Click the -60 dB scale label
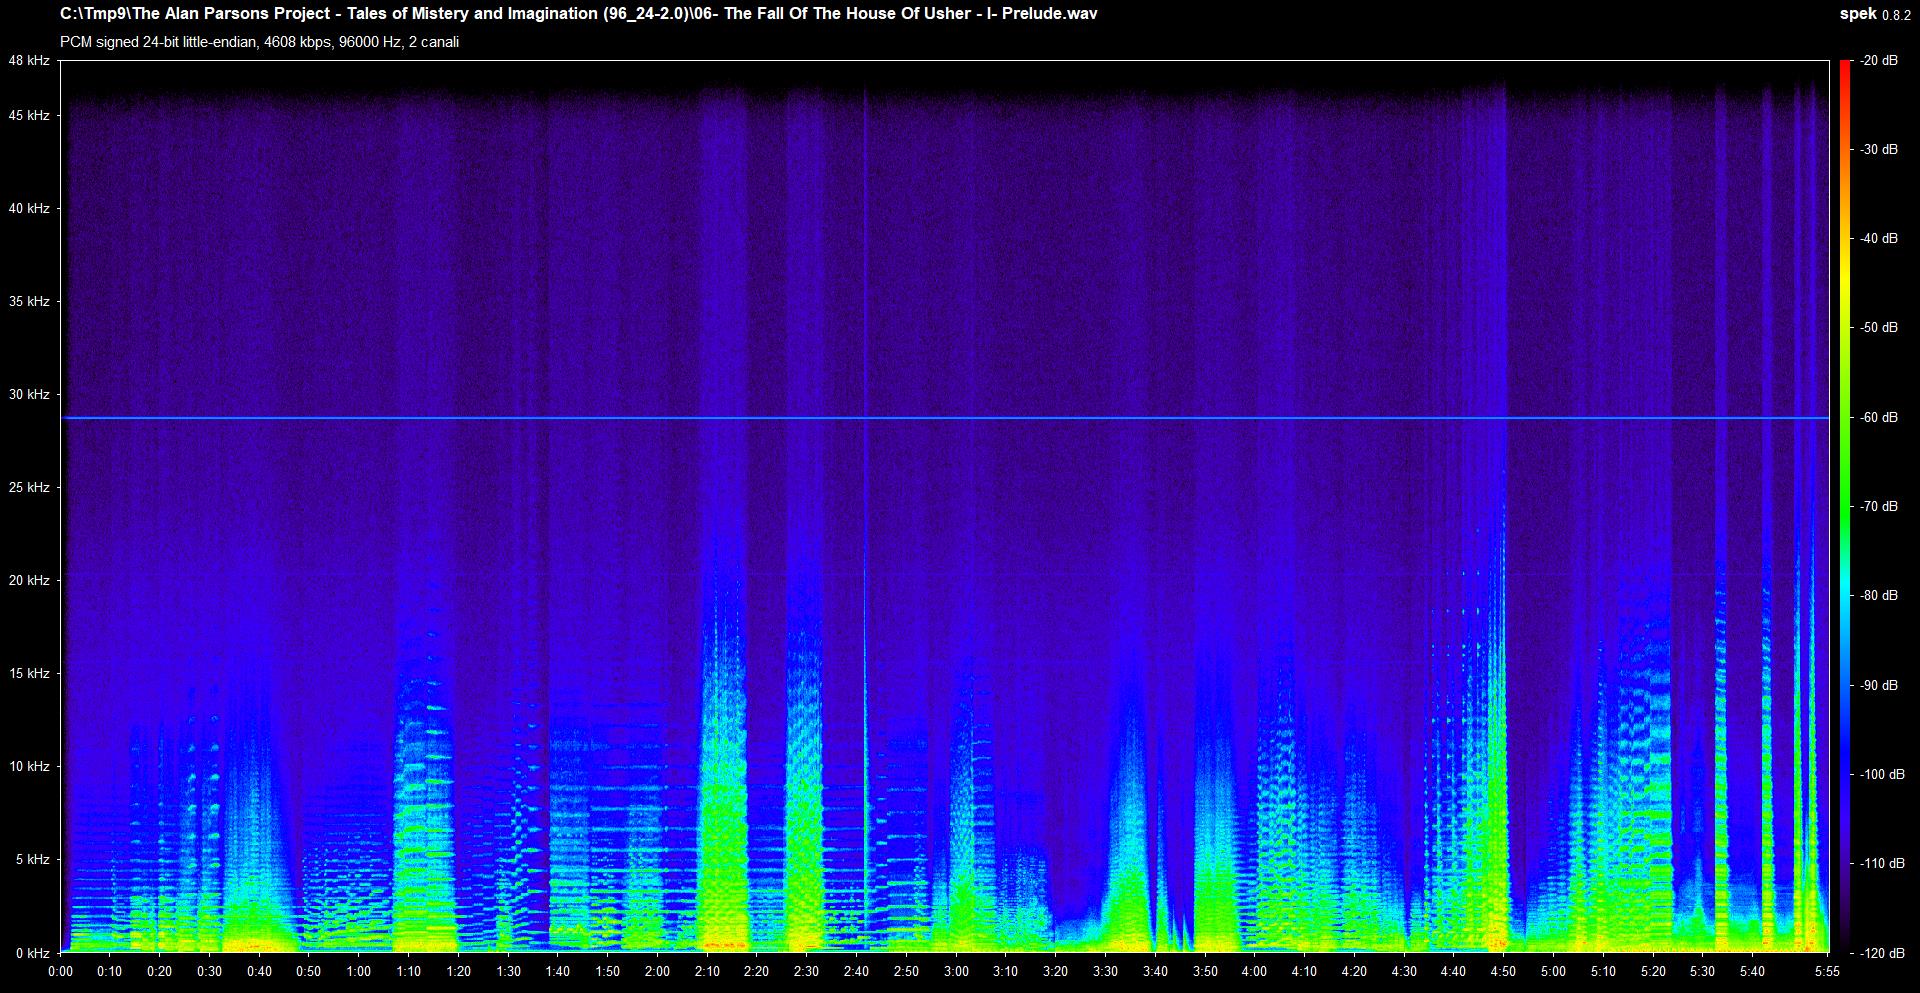 click(x=1878, y=418)
